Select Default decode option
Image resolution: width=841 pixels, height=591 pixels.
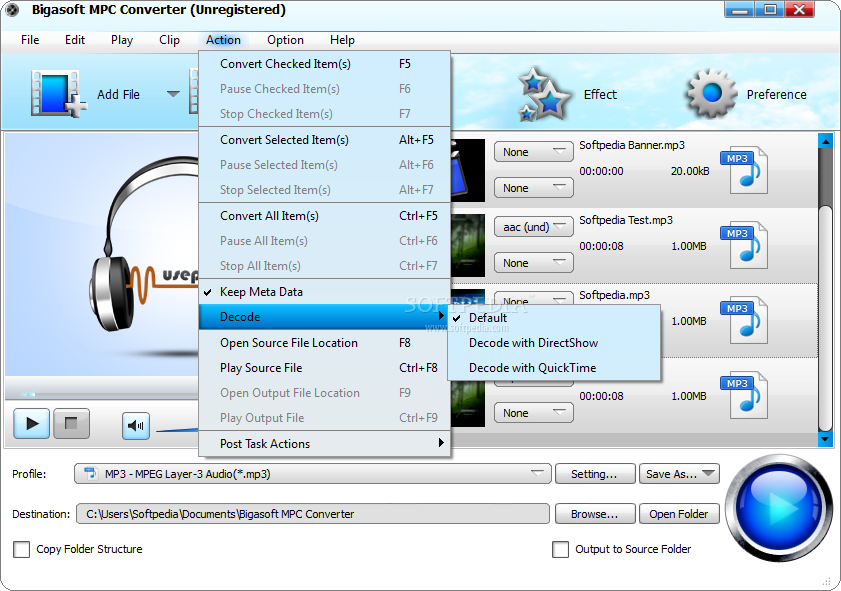click(554, 317)
